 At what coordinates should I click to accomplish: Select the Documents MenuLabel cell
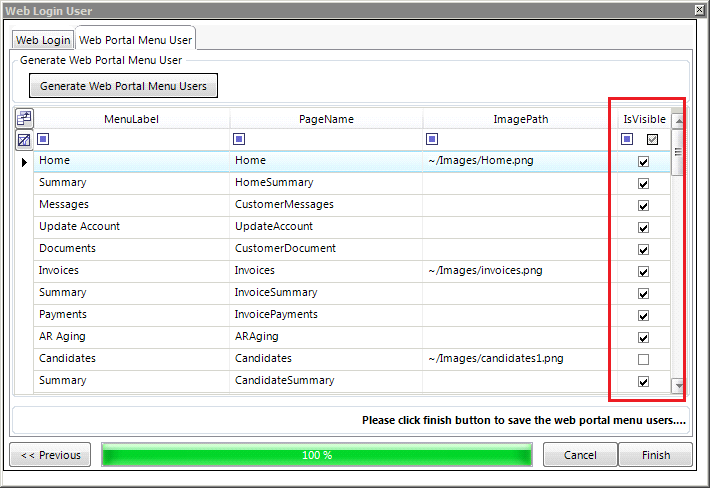(x=131, y=249)
